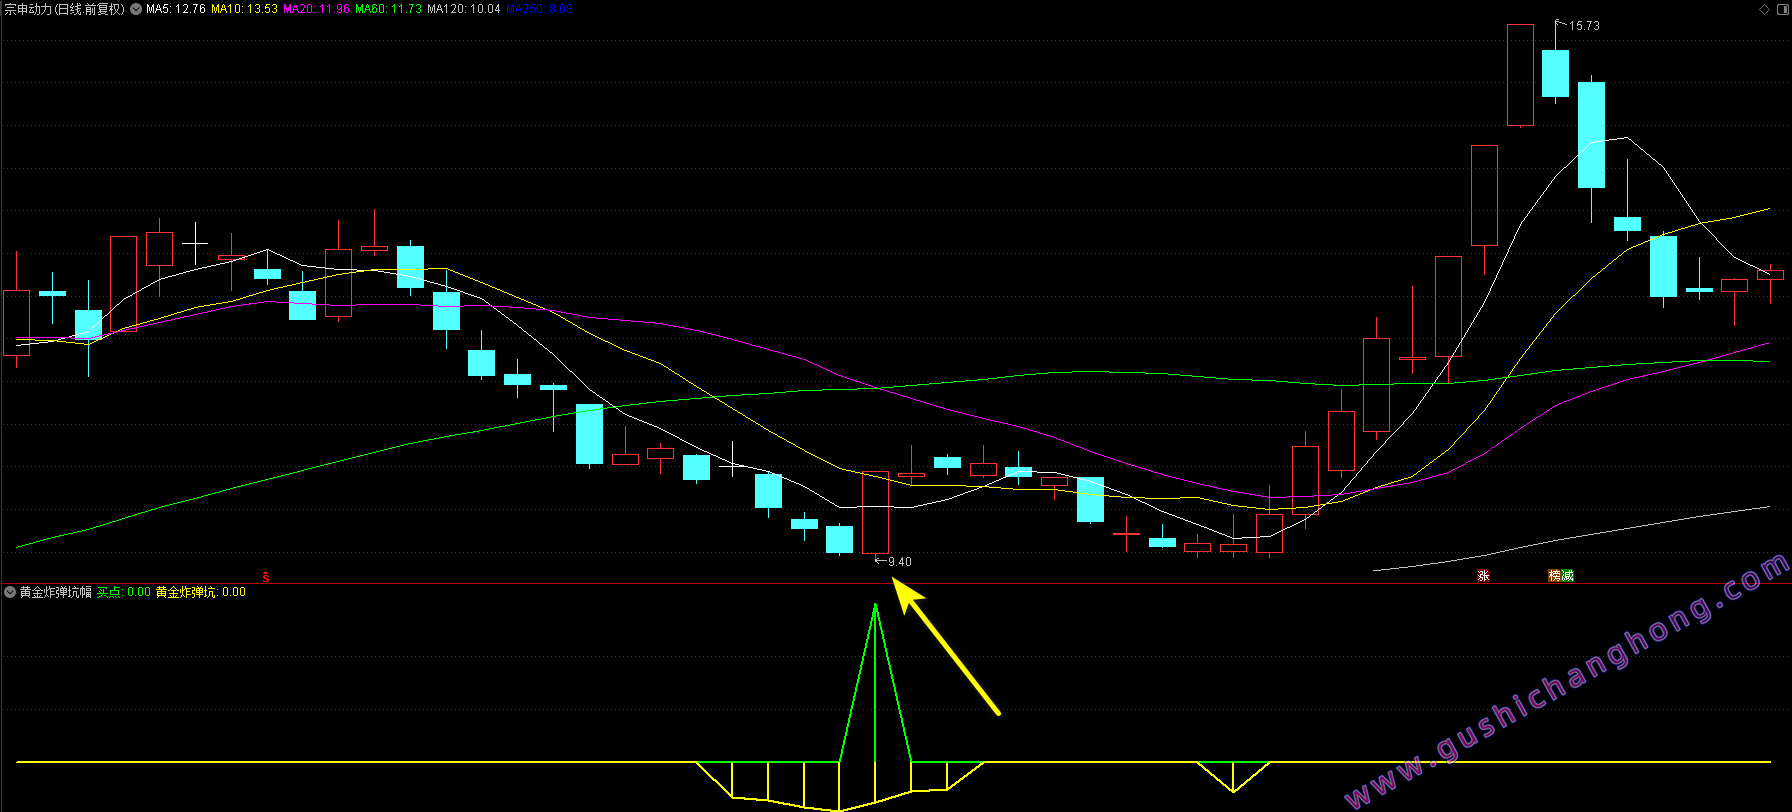
Task: Expand the 黄金炸弹坑幅 indicator dropdown arrow
Action: click(10, 592)
